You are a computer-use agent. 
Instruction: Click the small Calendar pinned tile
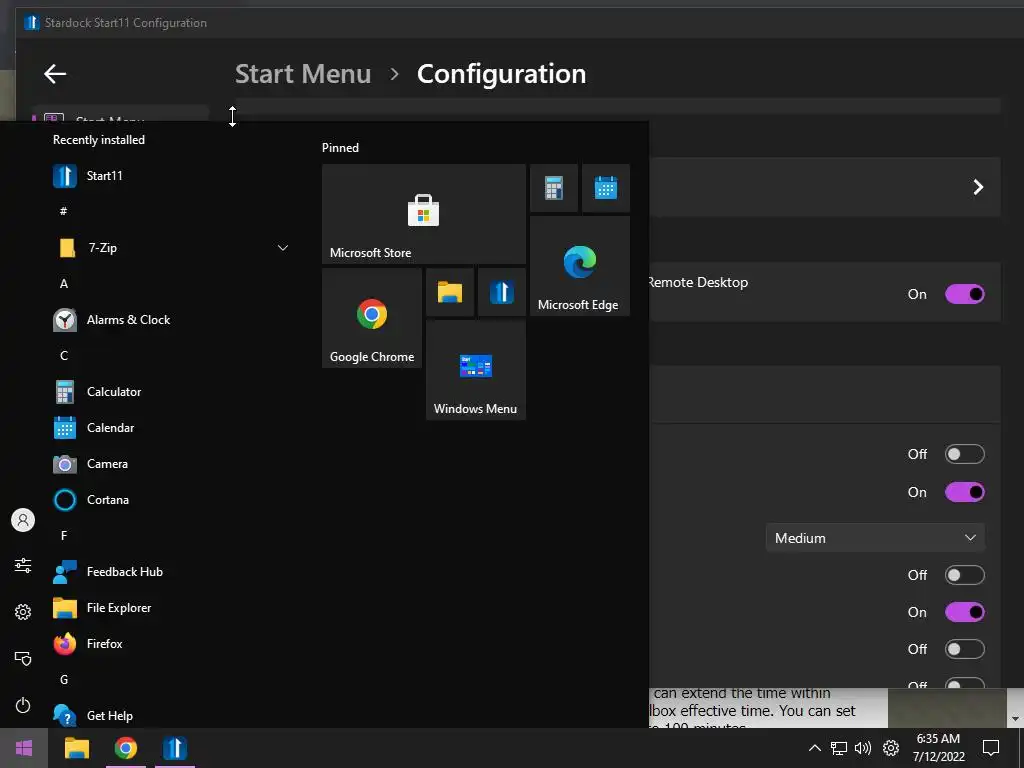click(x=606, y=188)
